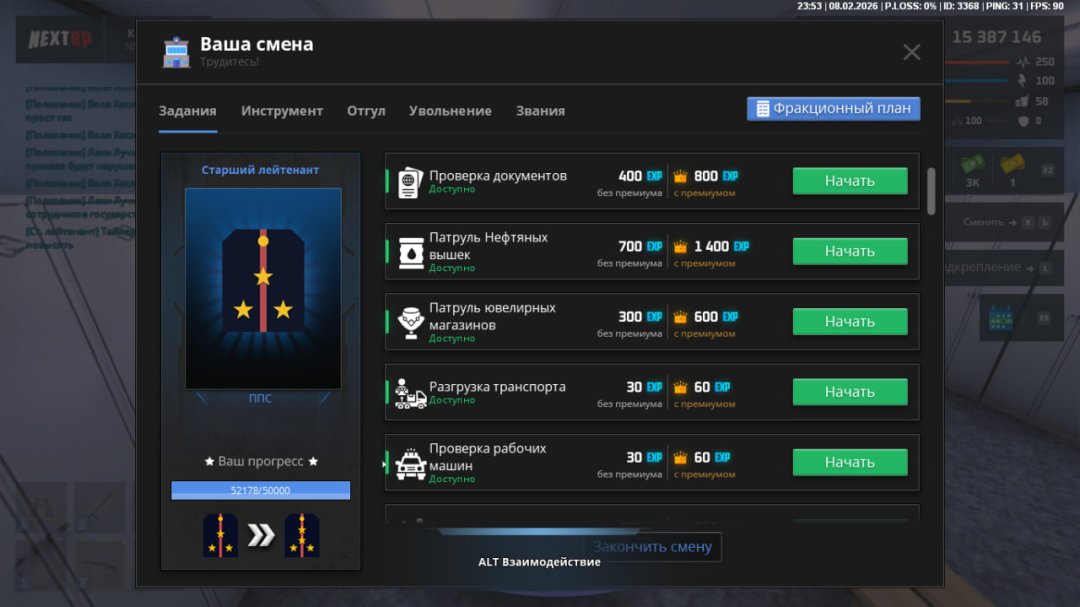Screen dimensions: 1080x607
Task: Switch to the Инструмент tab
Action: [282, 111]
